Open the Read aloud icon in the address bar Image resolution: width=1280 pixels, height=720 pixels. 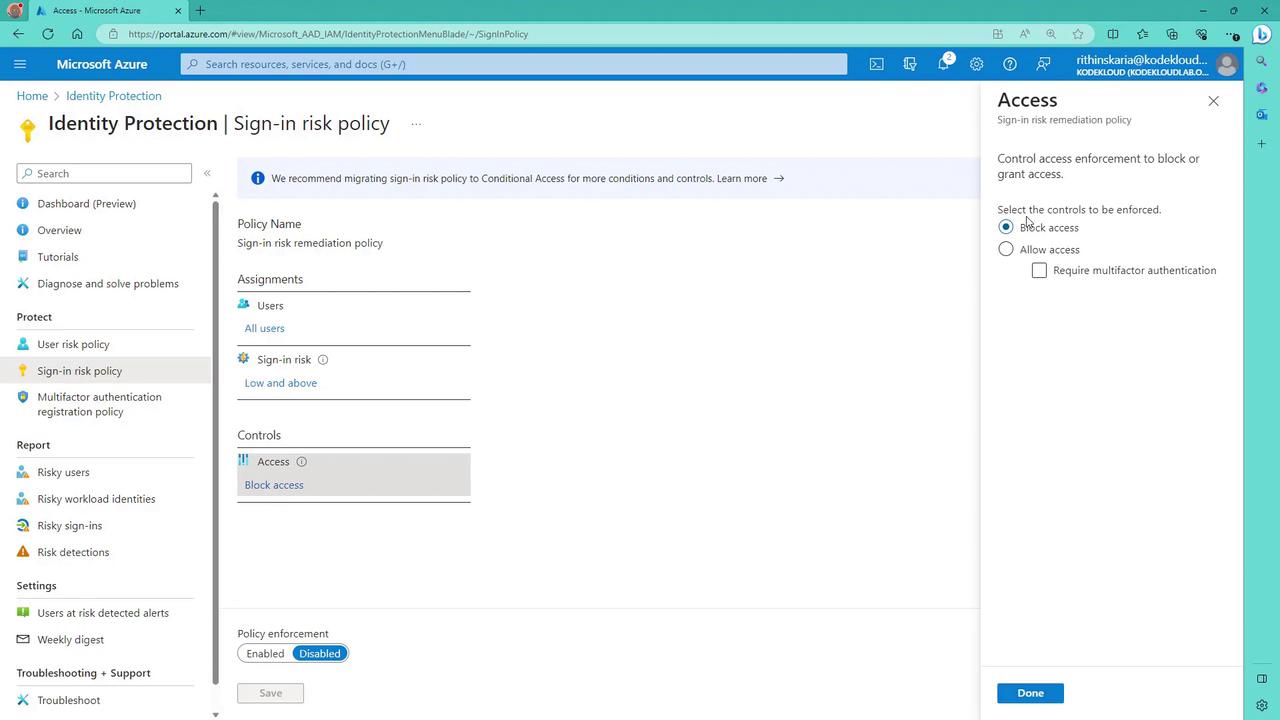click(x=1025, y=34)
